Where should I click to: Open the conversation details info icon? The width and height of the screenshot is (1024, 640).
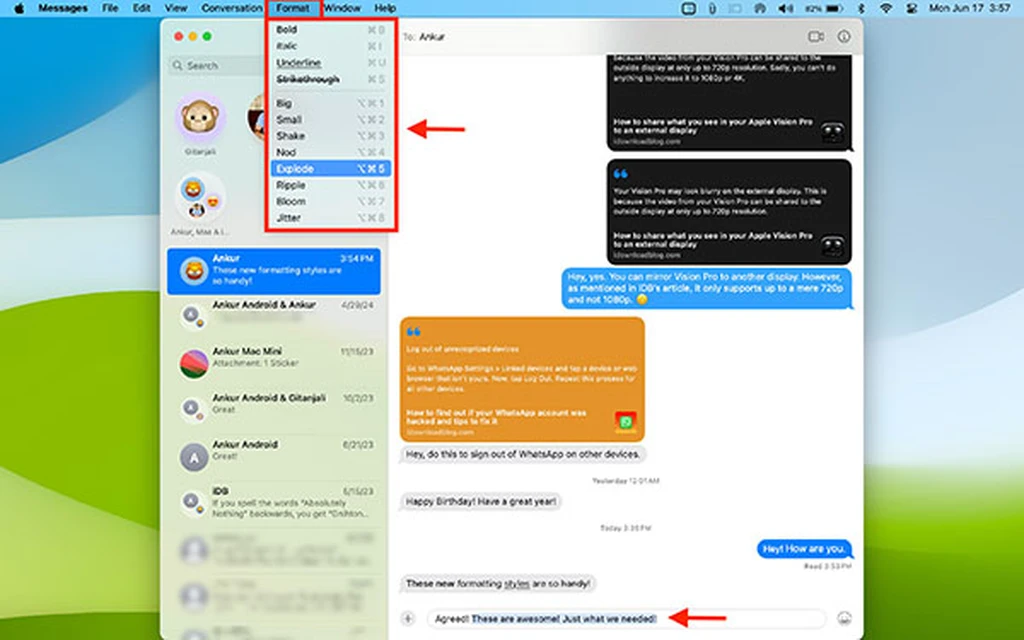[x=844, y=37]
